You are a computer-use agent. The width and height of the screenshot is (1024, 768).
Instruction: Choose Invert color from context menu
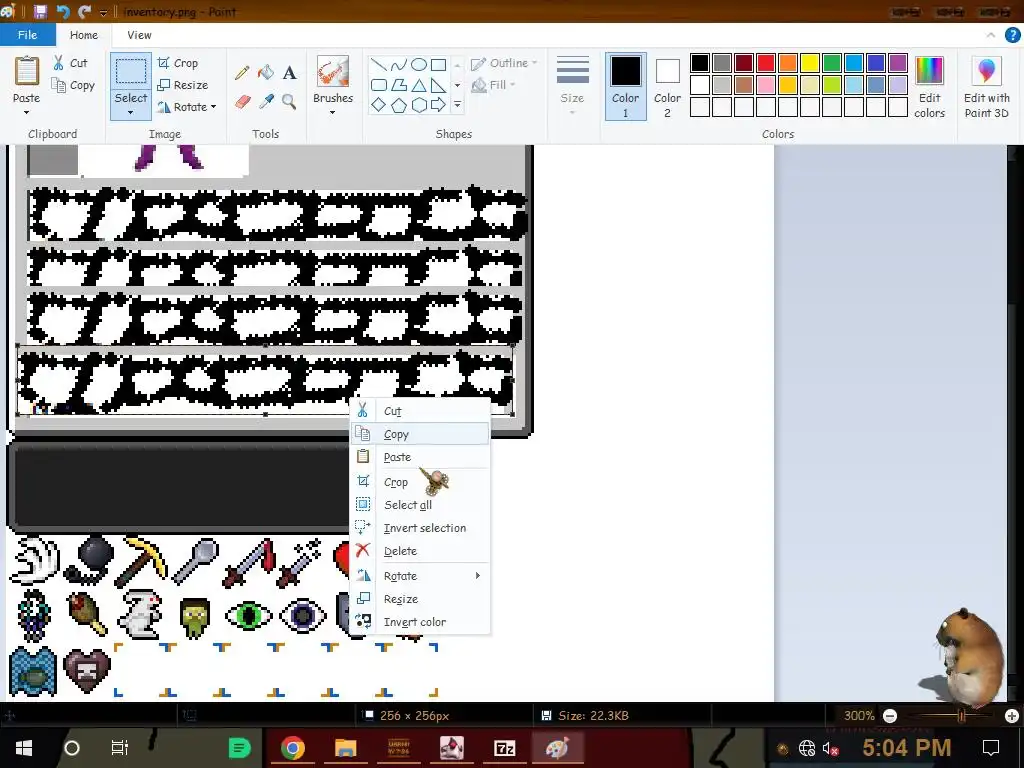click(420, 622)
